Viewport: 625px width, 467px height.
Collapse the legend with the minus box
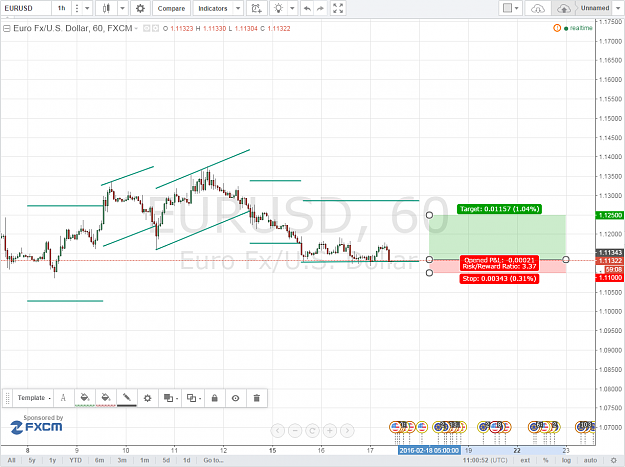tap(6, 28)
